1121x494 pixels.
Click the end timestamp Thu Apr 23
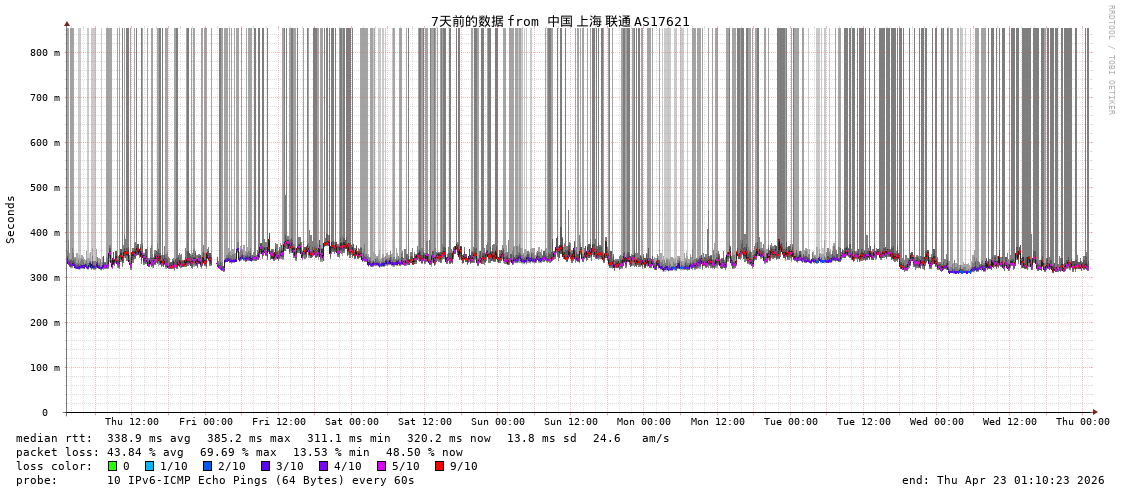pyautogui.click(x=1003, y=480)
